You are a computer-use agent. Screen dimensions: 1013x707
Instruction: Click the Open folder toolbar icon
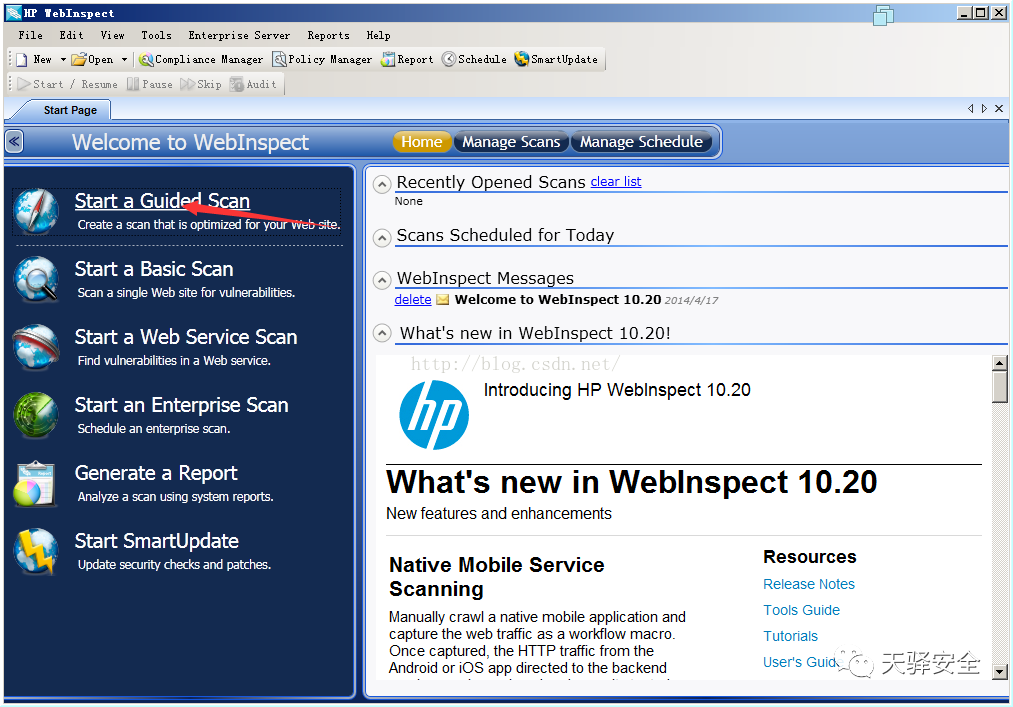(x=78, y=59)
